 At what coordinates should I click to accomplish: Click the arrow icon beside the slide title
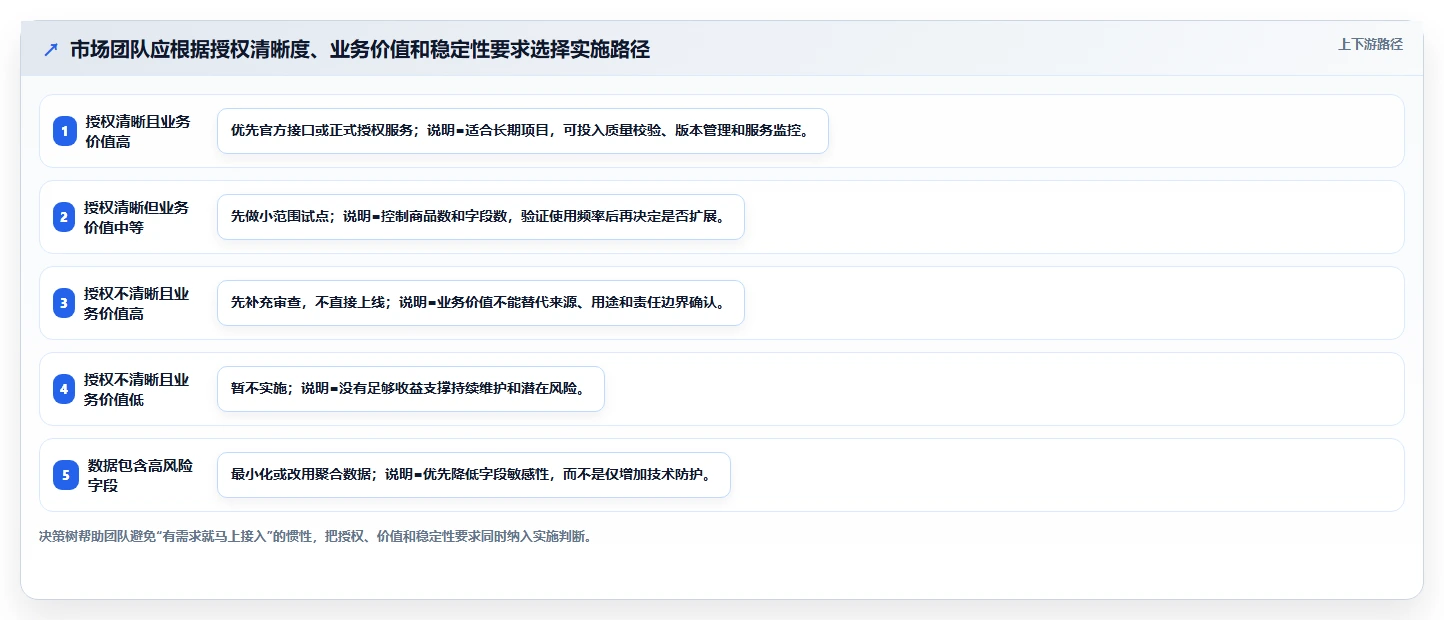51,50
